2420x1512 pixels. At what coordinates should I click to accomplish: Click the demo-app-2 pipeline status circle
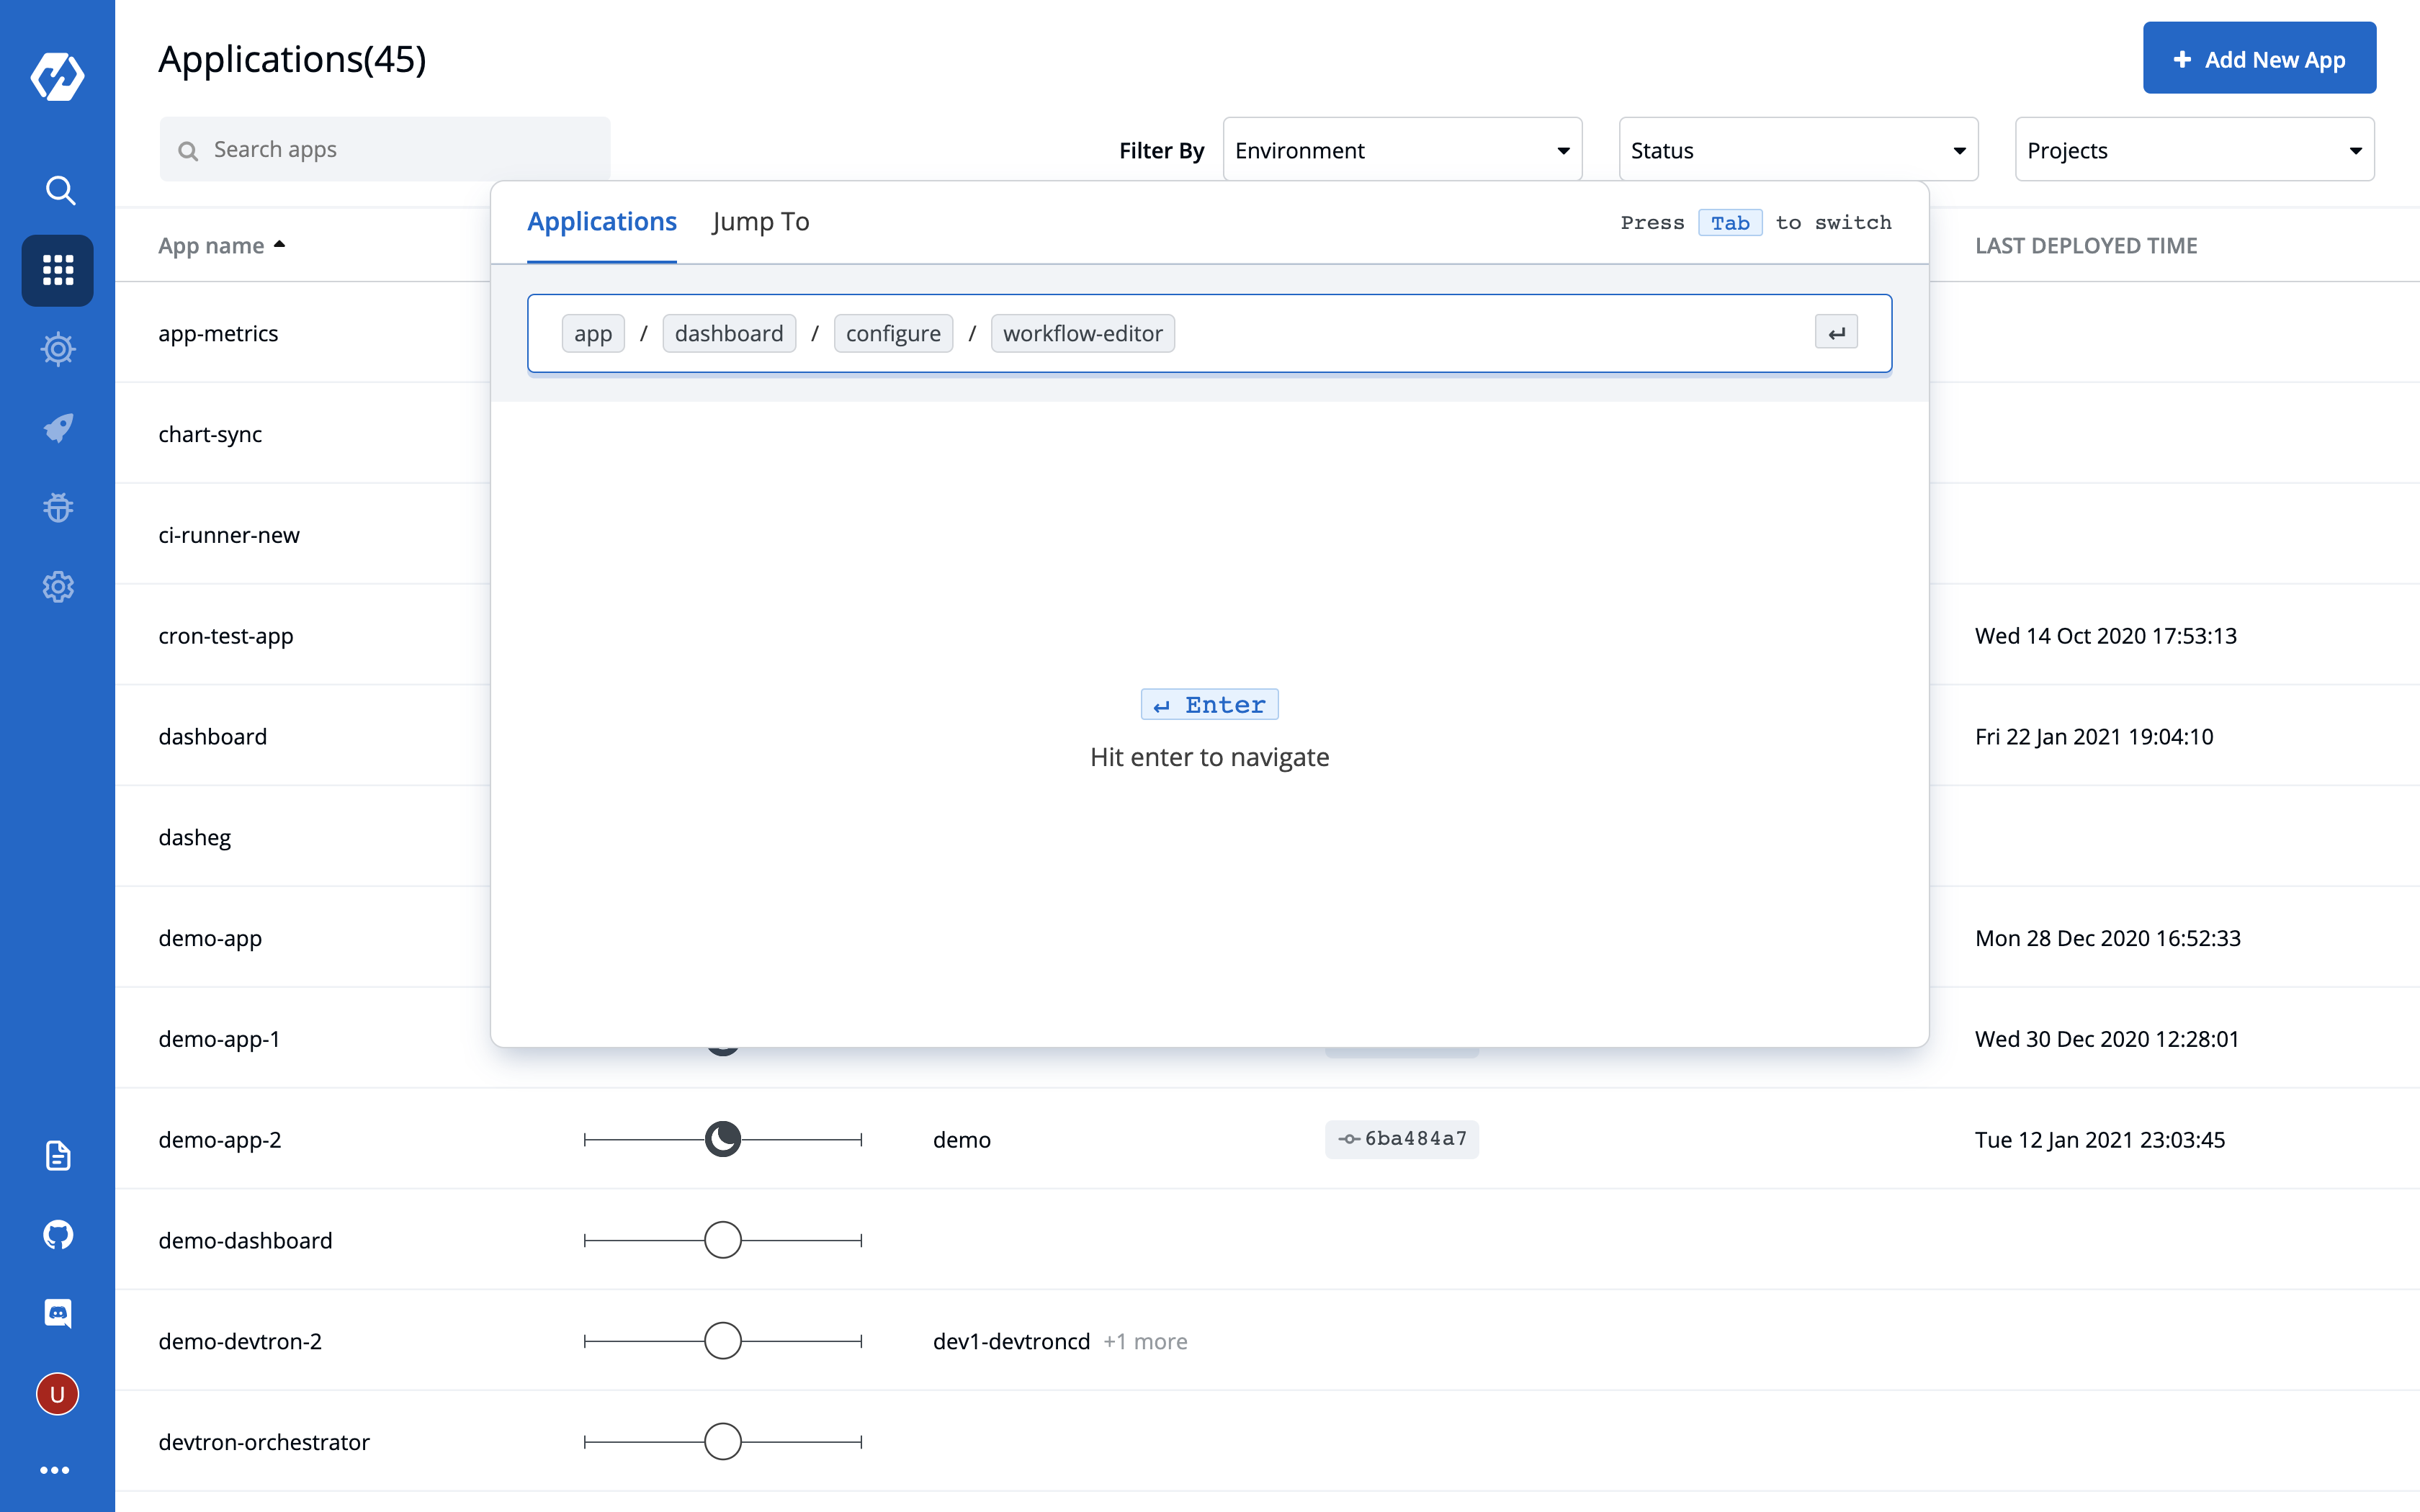tap(722, 1139)
